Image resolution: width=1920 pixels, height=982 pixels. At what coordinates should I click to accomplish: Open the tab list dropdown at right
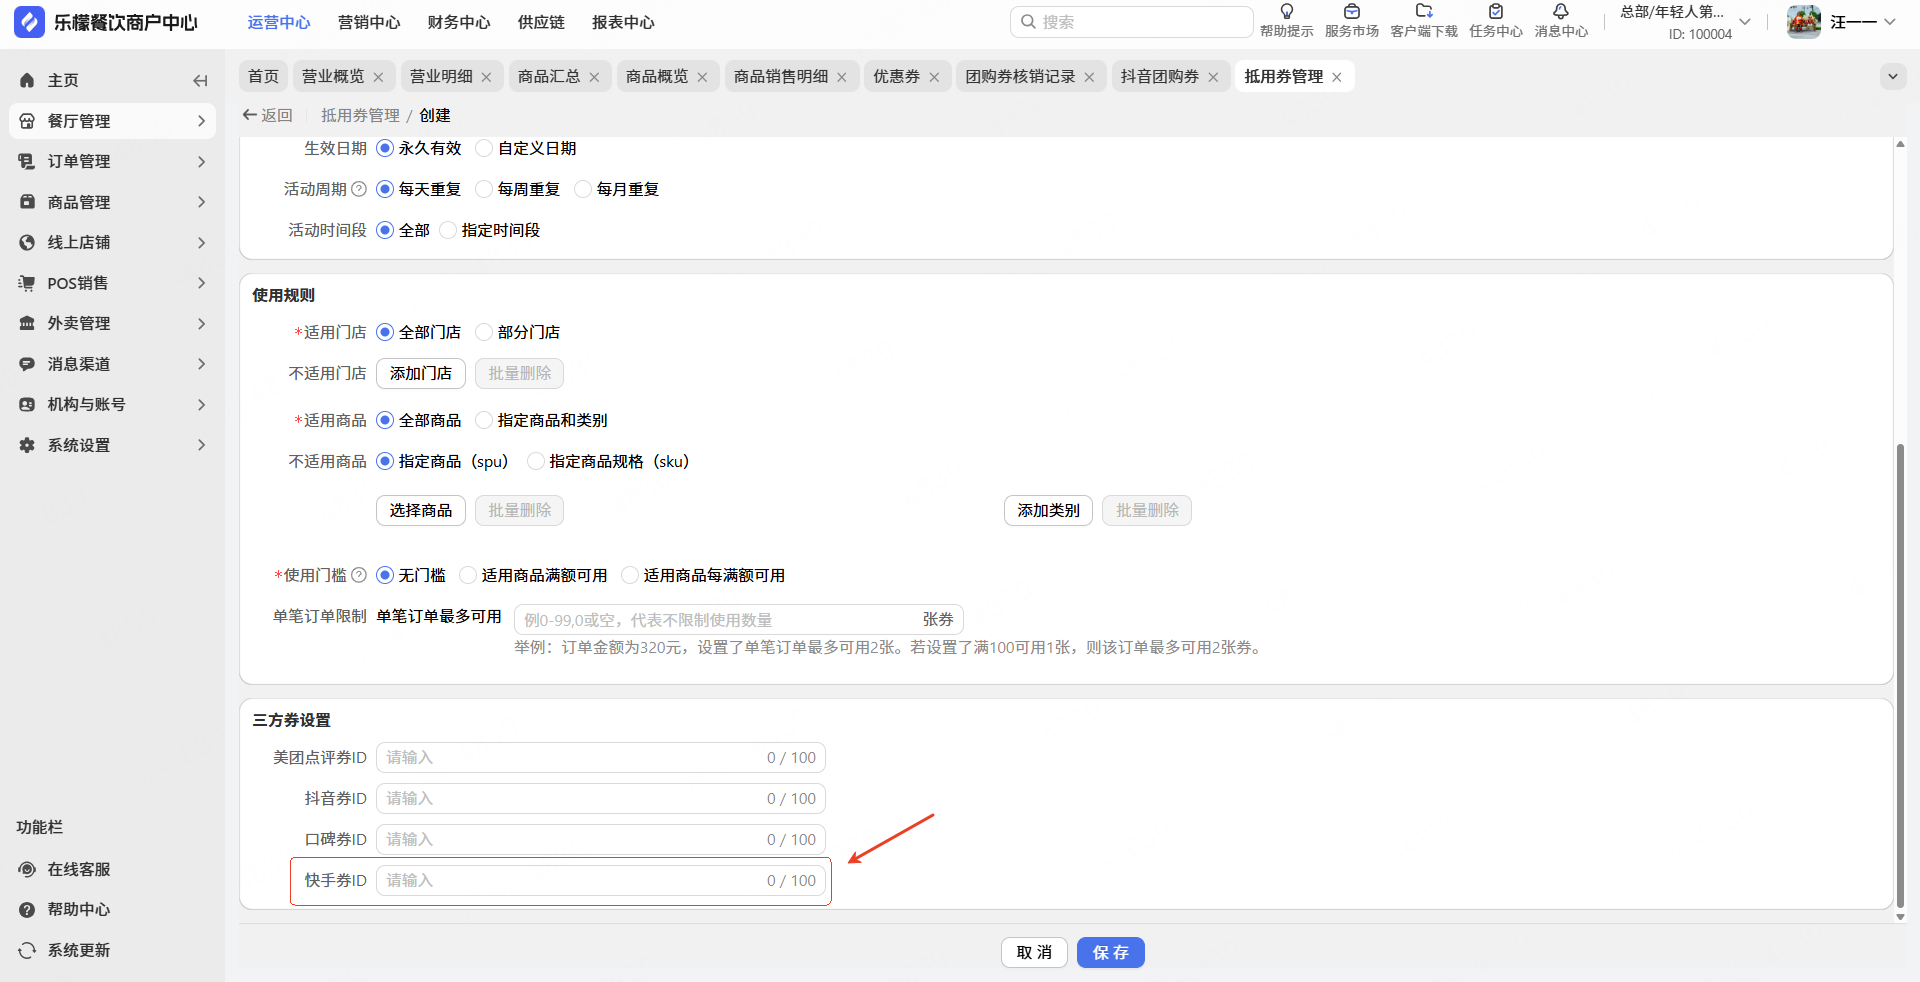coord(1892,77)
